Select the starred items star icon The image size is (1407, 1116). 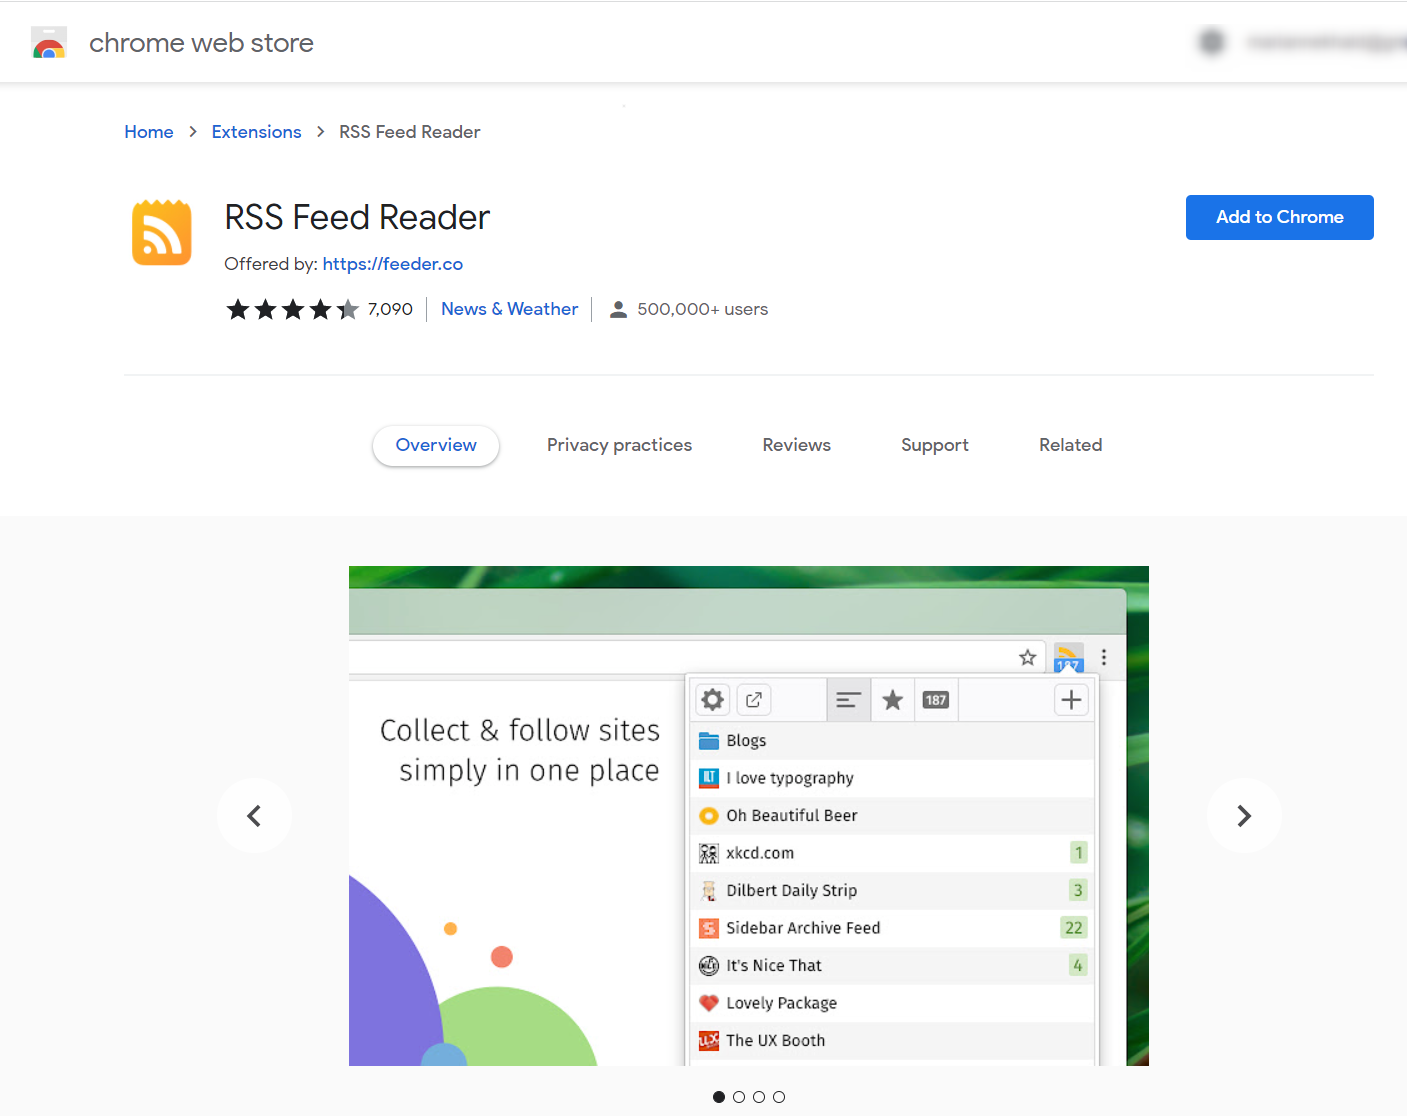[x=892, y=699]
